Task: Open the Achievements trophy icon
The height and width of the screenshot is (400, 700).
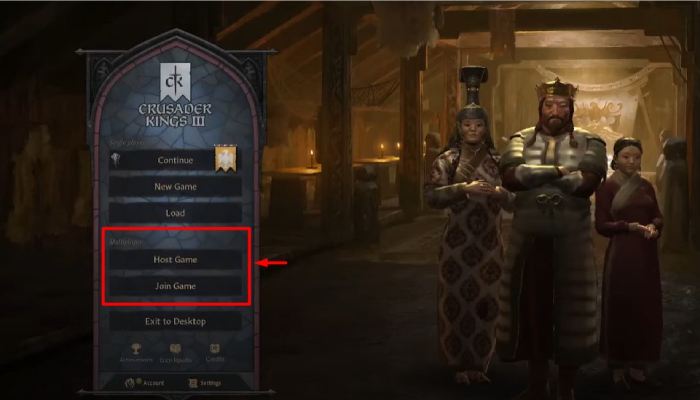Action: (x=136, y=349)
